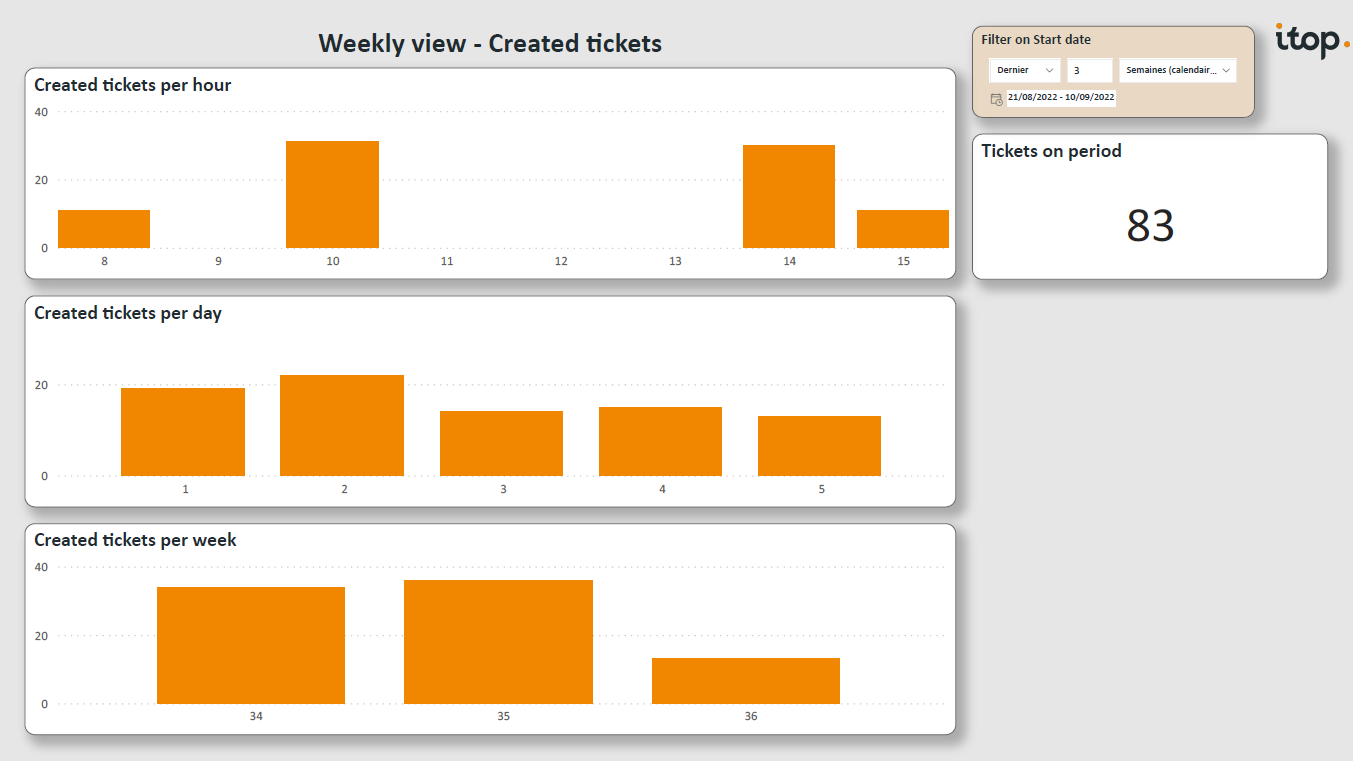
Task: Select the week 36 bar in weekly chart
Action: coord(746,681)
